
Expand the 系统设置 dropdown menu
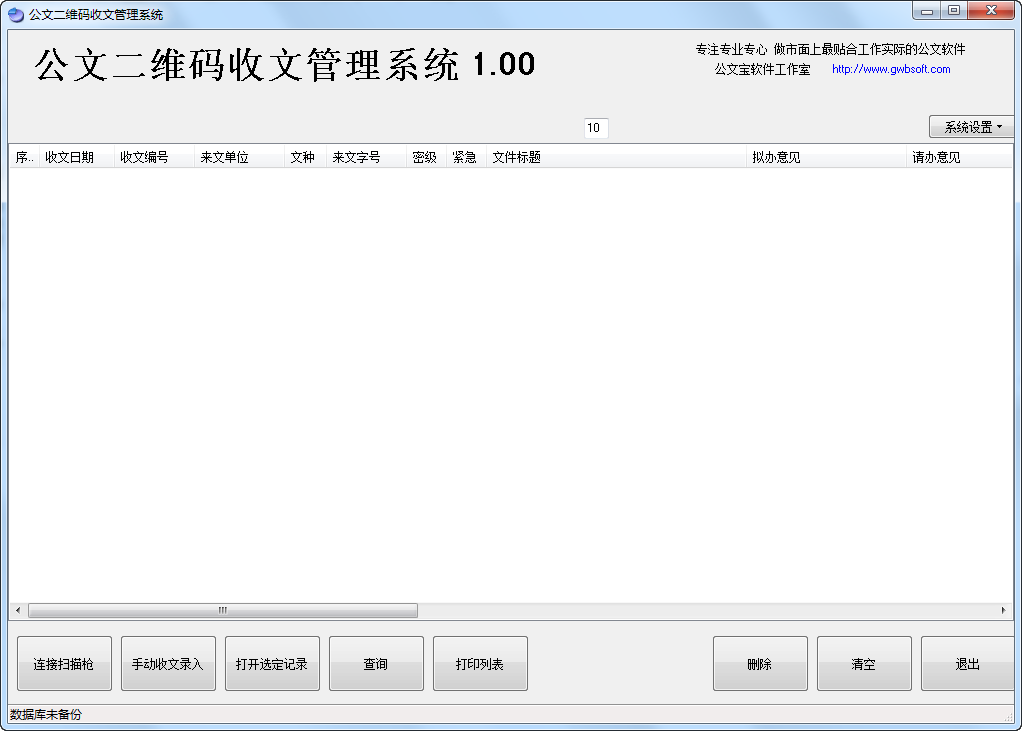click(x=971, y=126)
